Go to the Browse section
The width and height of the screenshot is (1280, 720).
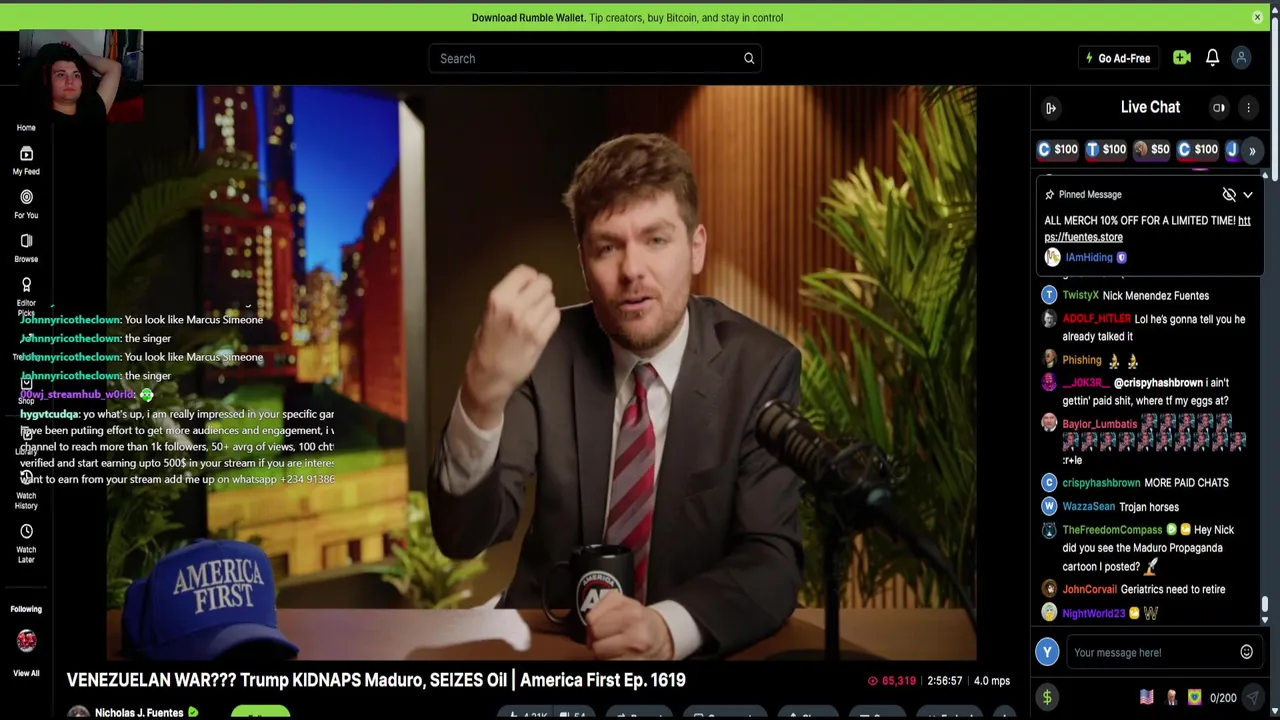point(26,248)
